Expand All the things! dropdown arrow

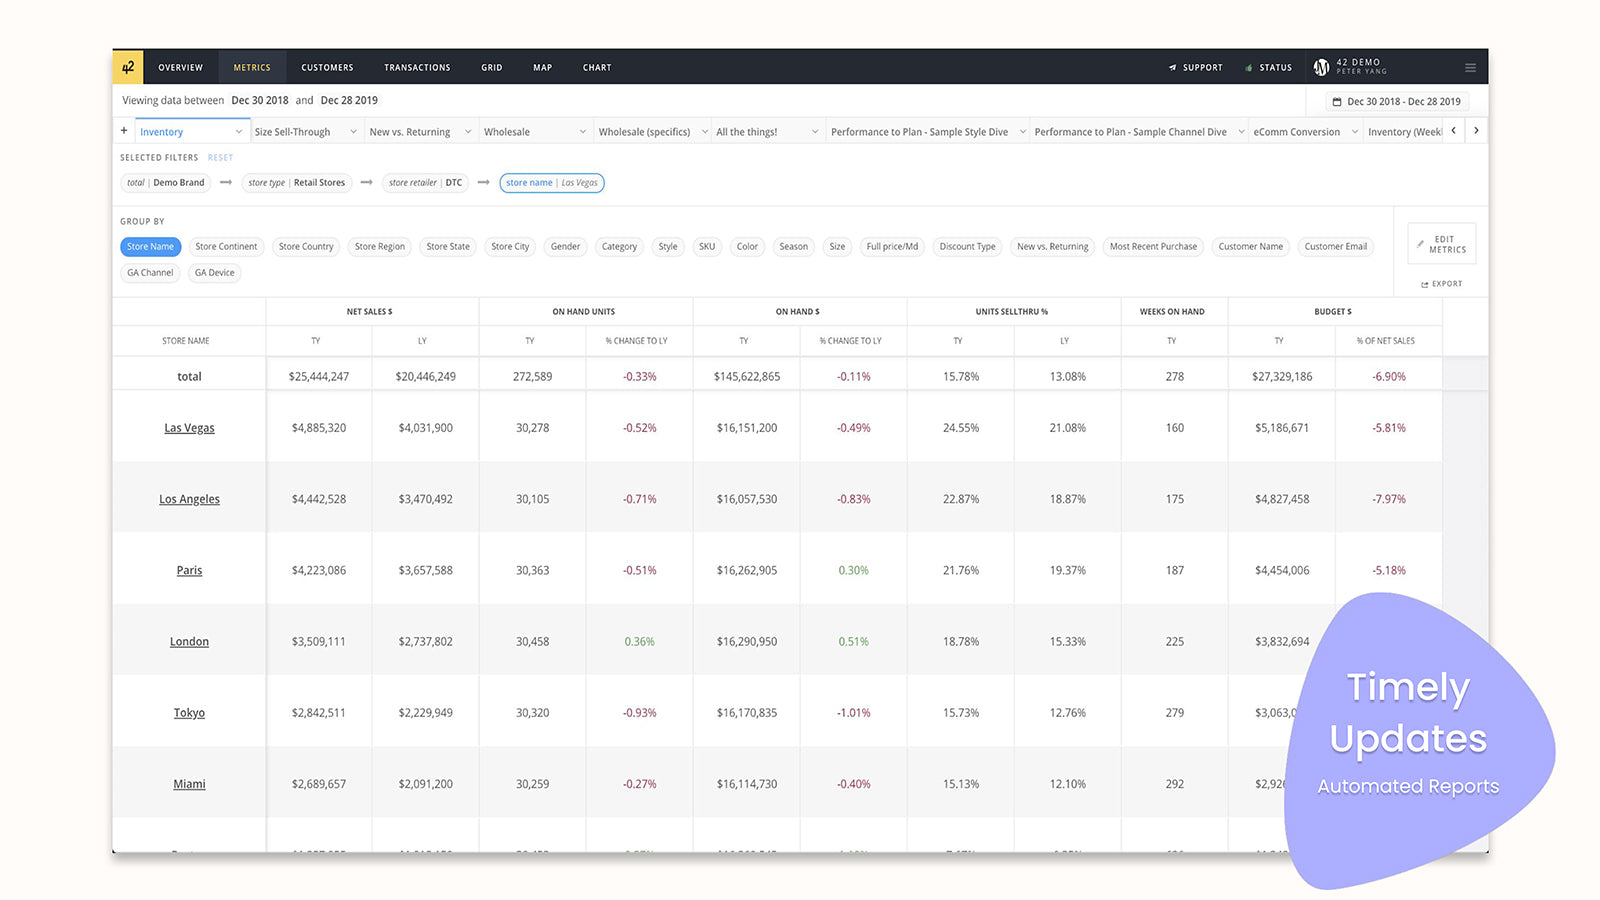click(x=815, y=132)
